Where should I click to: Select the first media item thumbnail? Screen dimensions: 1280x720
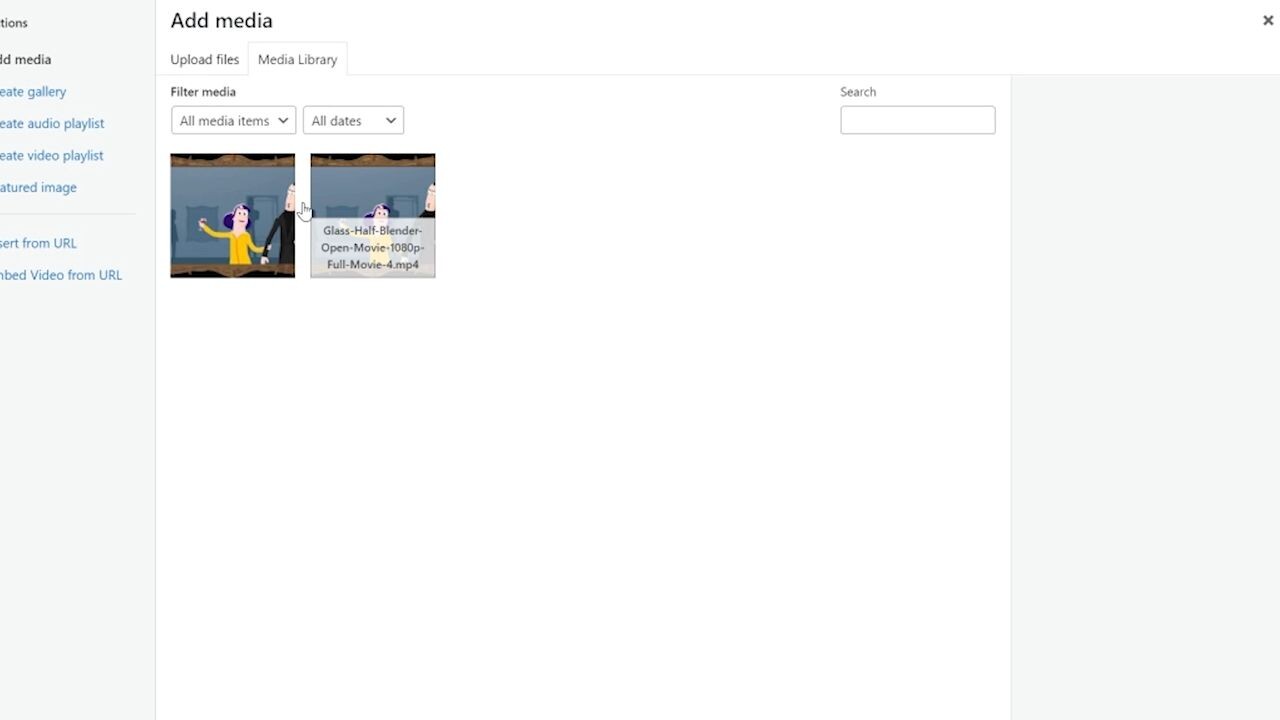point(232,215)
